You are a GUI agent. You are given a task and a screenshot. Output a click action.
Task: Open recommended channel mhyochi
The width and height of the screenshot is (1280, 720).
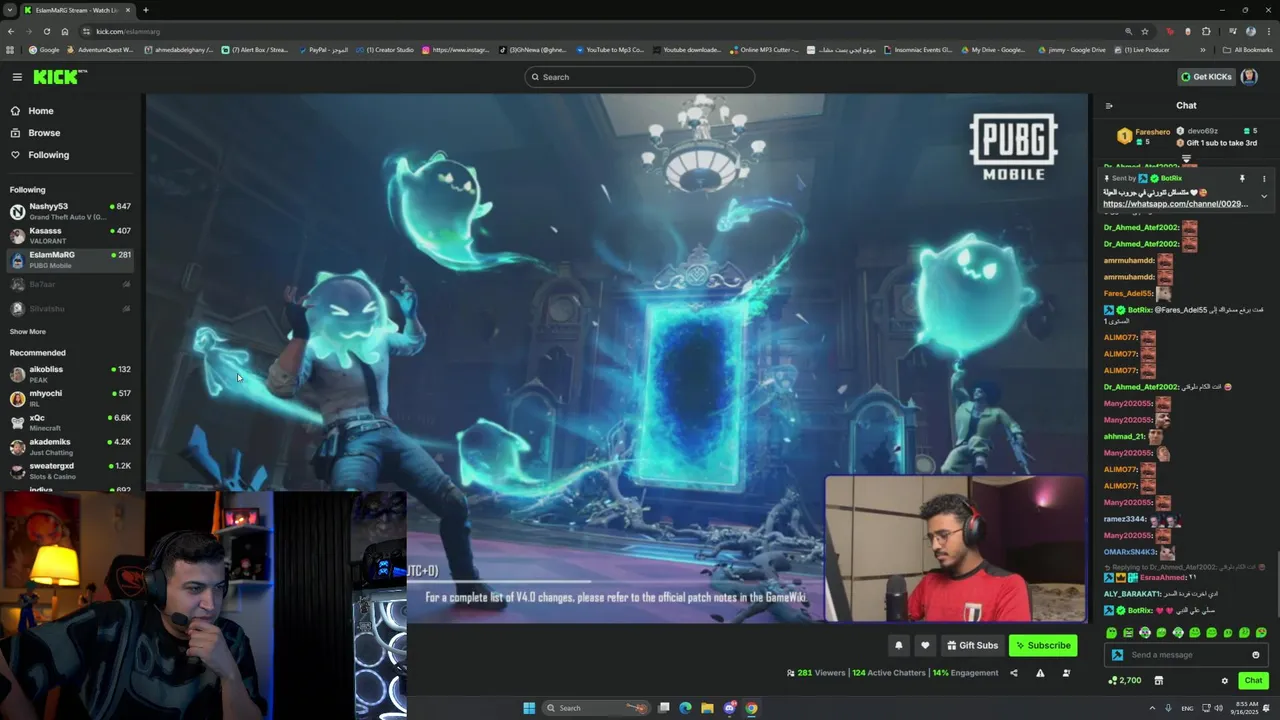point(70,398)
